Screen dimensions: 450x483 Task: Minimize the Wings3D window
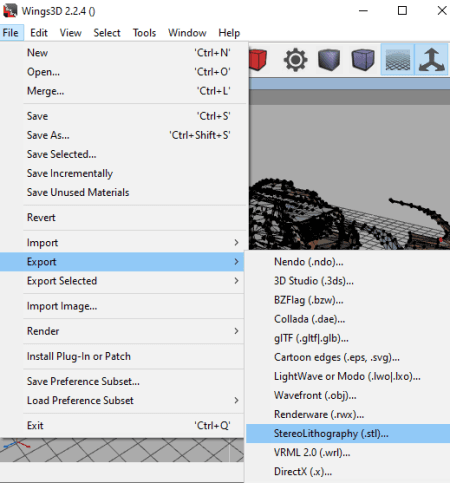pos(363,11)
